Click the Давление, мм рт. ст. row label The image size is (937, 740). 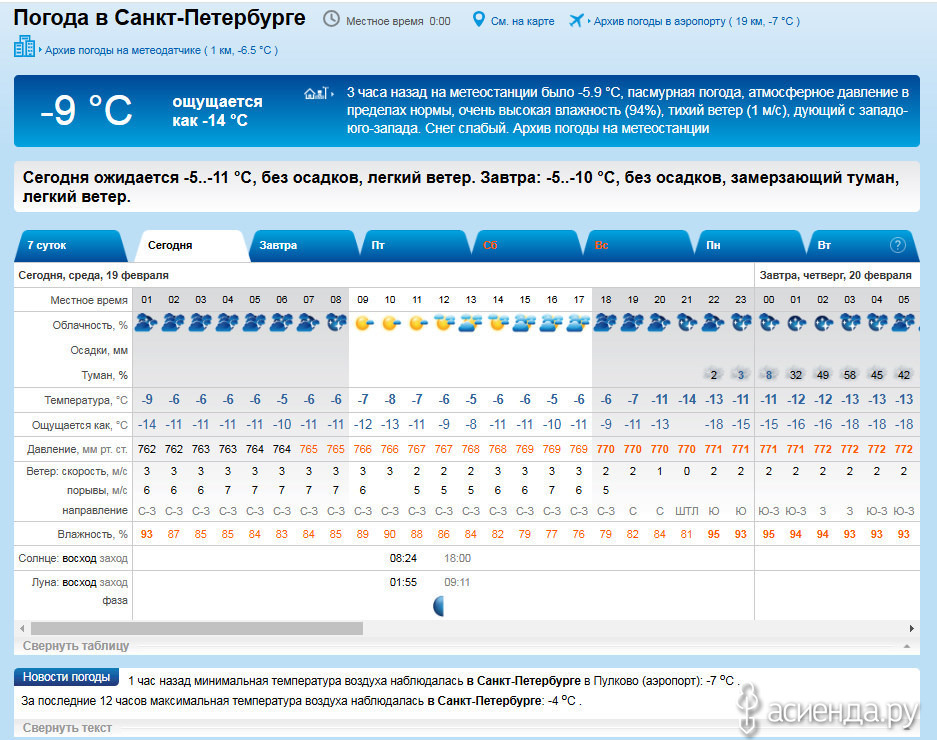click(x=77, y=449)
